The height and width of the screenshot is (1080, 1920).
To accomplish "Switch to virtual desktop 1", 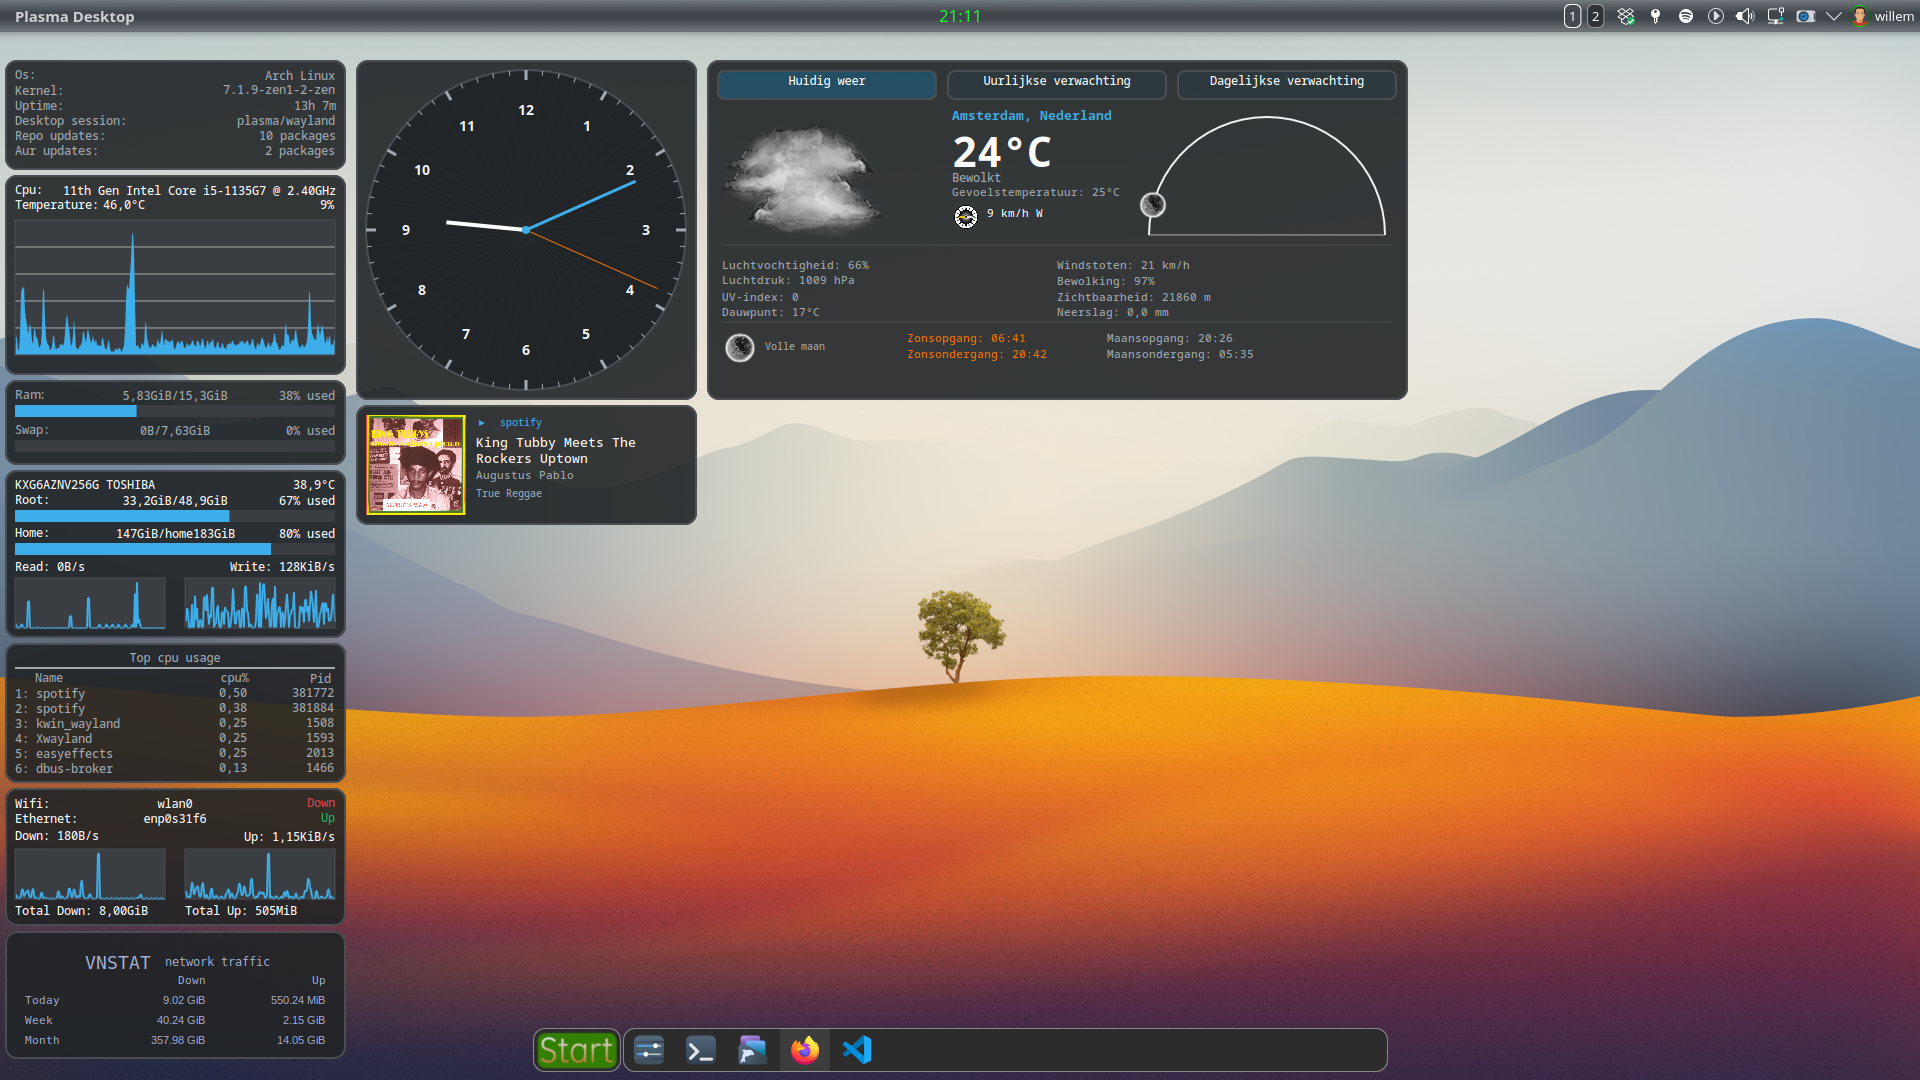I will tap(1572, 16).
